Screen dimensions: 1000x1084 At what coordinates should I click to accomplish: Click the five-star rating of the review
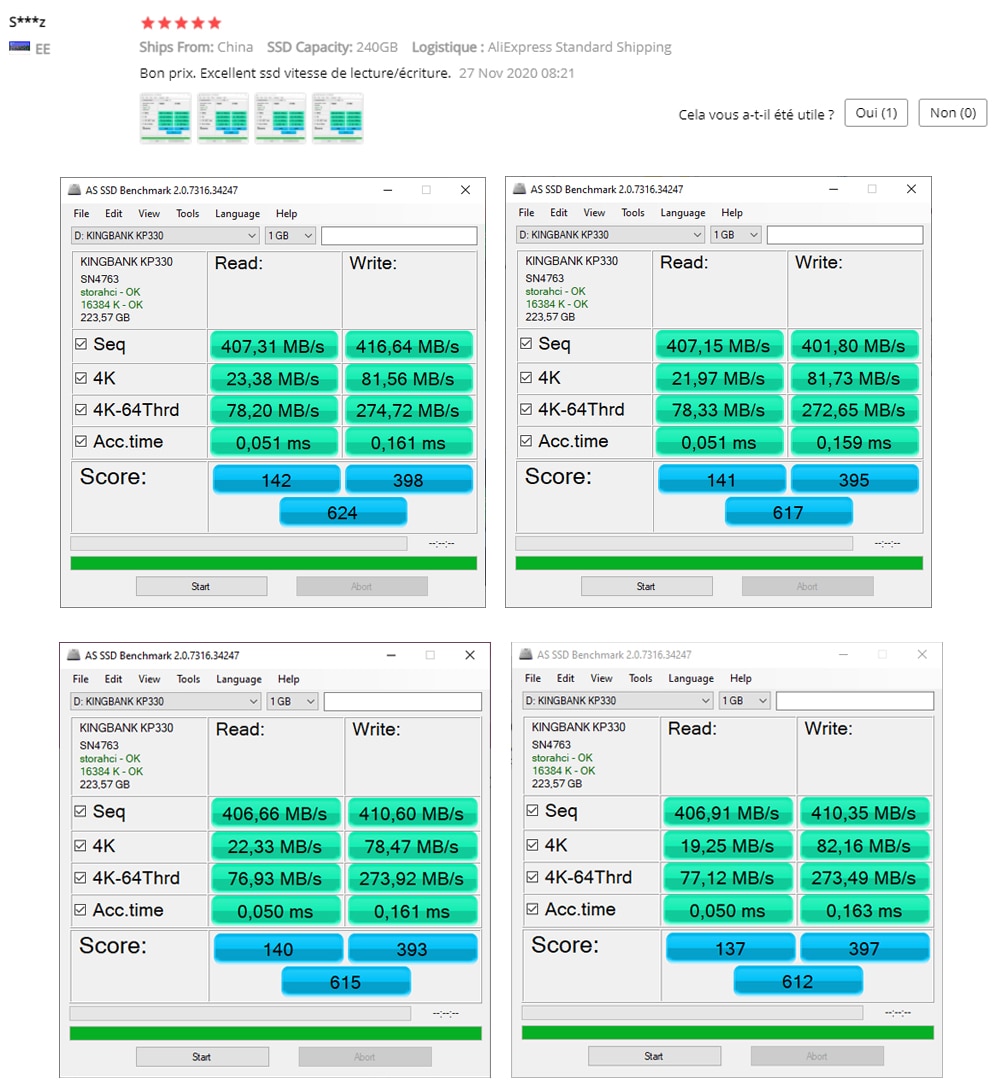pyautogui.click(x=181, y=23)
